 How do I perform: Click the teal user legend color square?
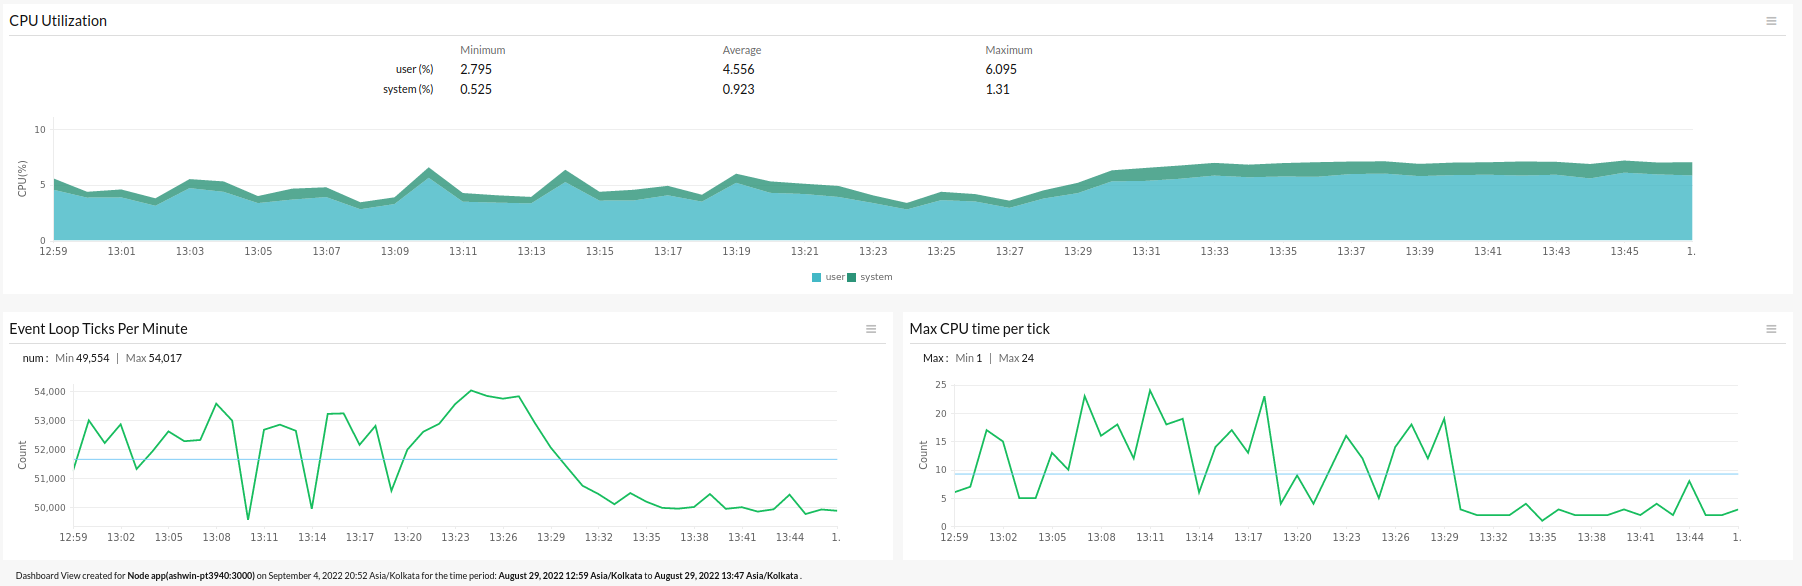pyautogui.click(x=817, y=277)
